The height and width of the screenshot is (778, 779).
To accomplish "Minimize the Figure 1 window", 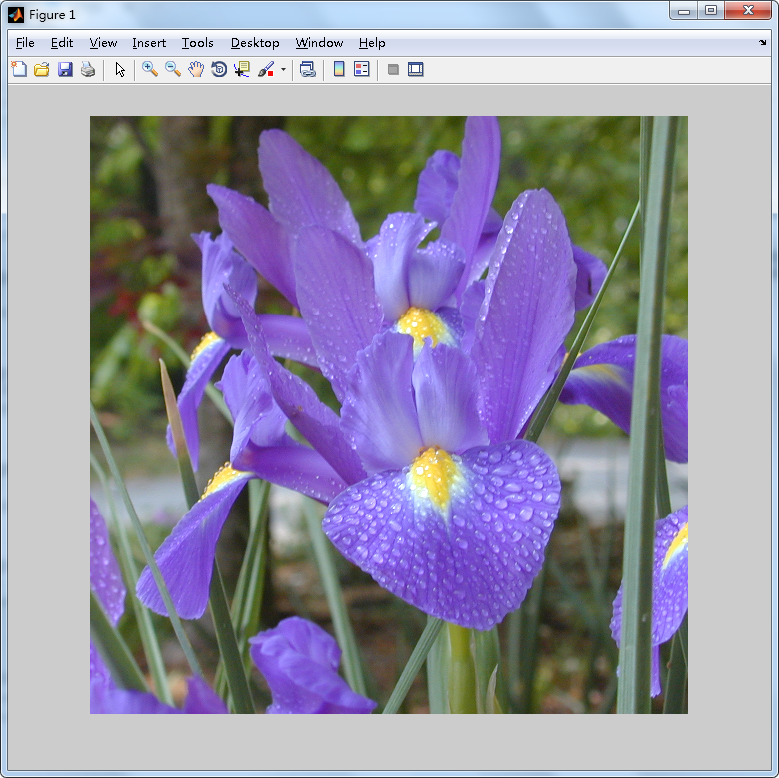I will [x=684, y=11].
